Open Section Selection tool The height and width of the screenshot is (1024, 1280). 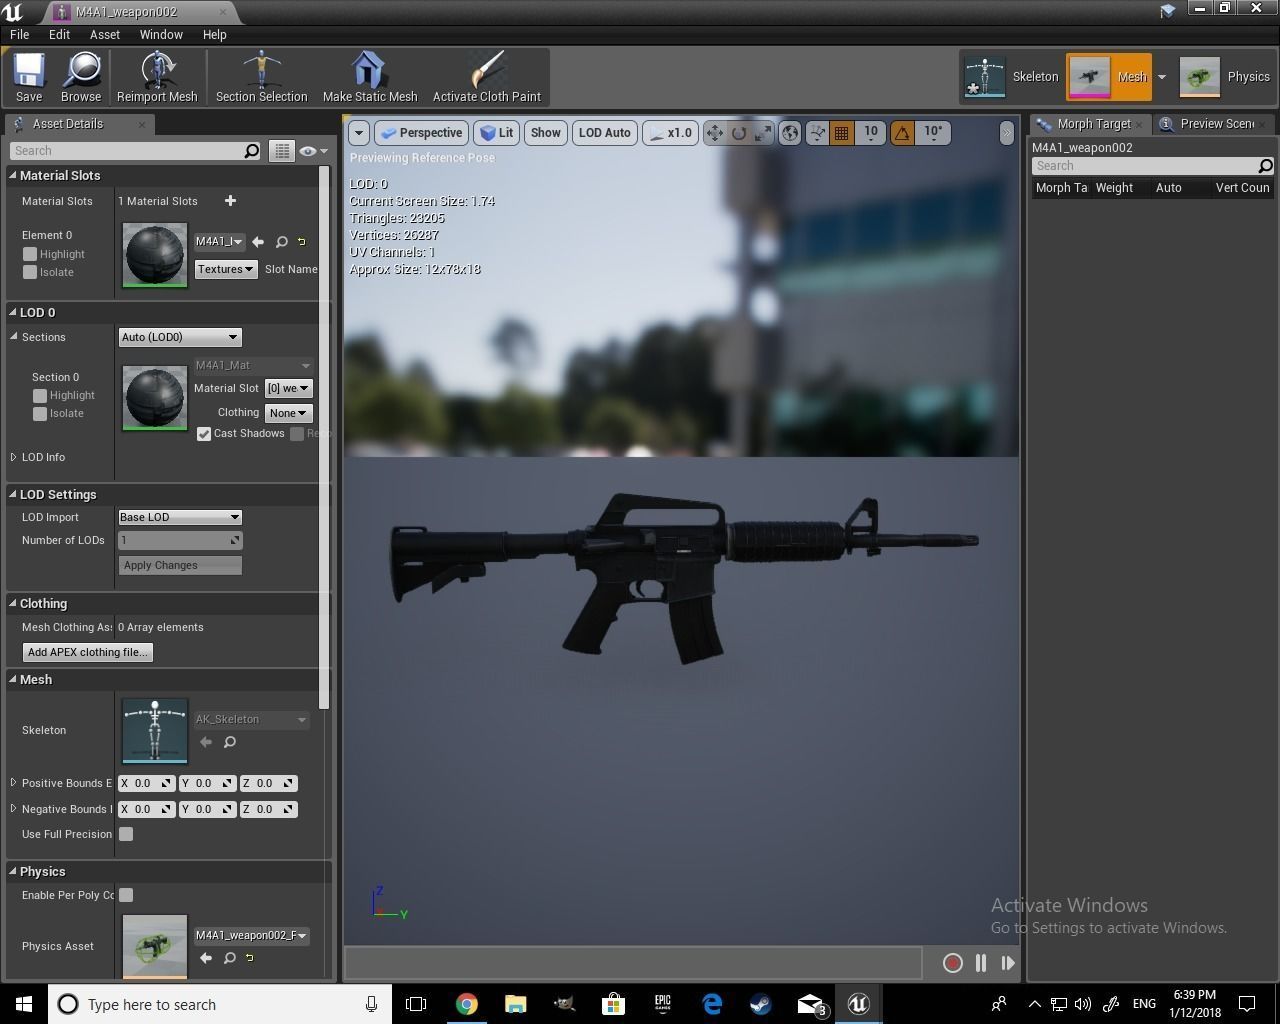click(x=261, y=78)
